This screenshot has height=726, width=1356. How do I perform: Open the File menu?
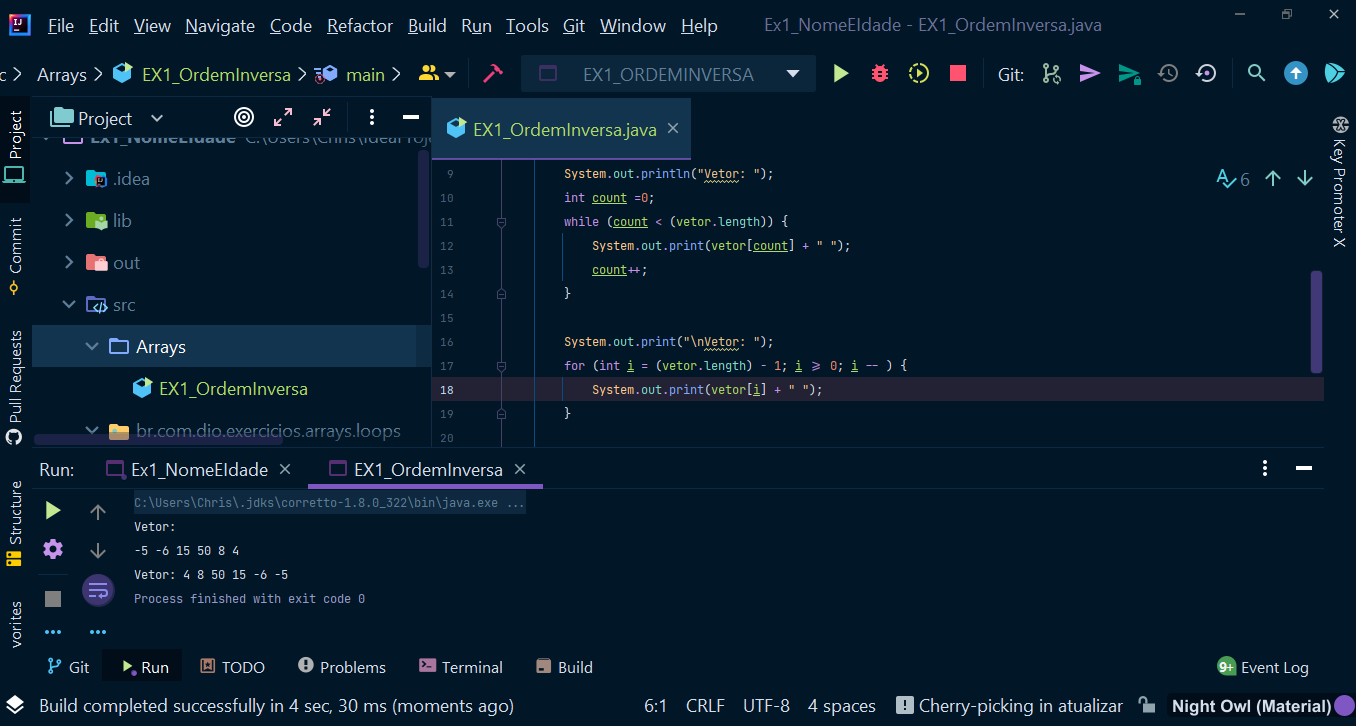coord(61,26)
